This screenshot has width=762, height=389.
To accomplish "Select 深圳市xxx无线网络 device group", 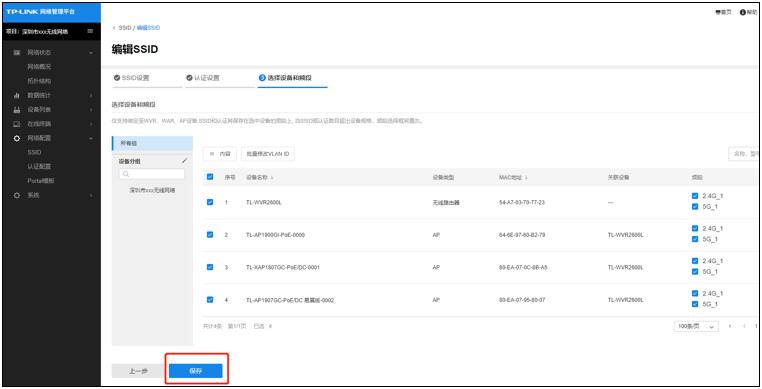I will (x=152, y=191).
